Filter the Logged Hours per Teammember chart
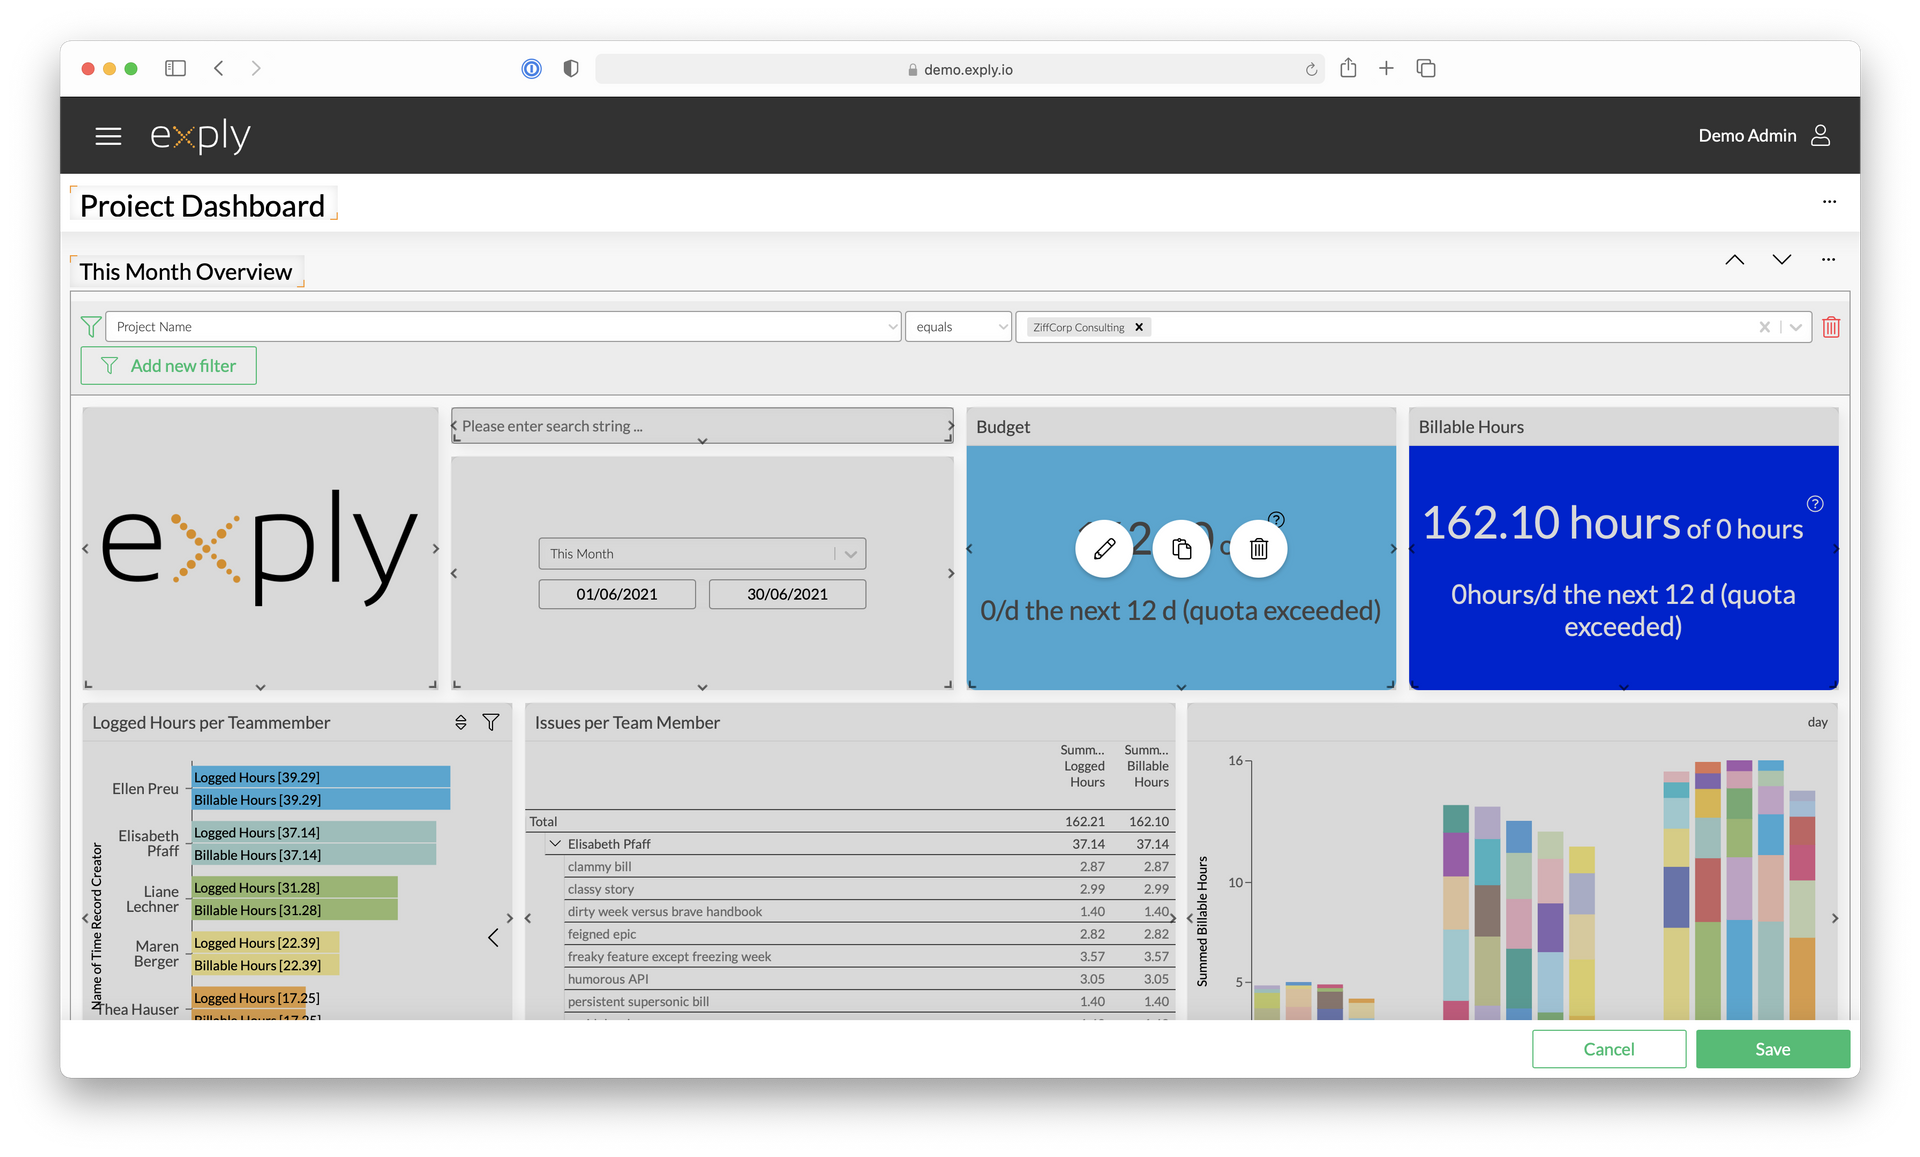Screen dimensions: 1920x1157 491,722
